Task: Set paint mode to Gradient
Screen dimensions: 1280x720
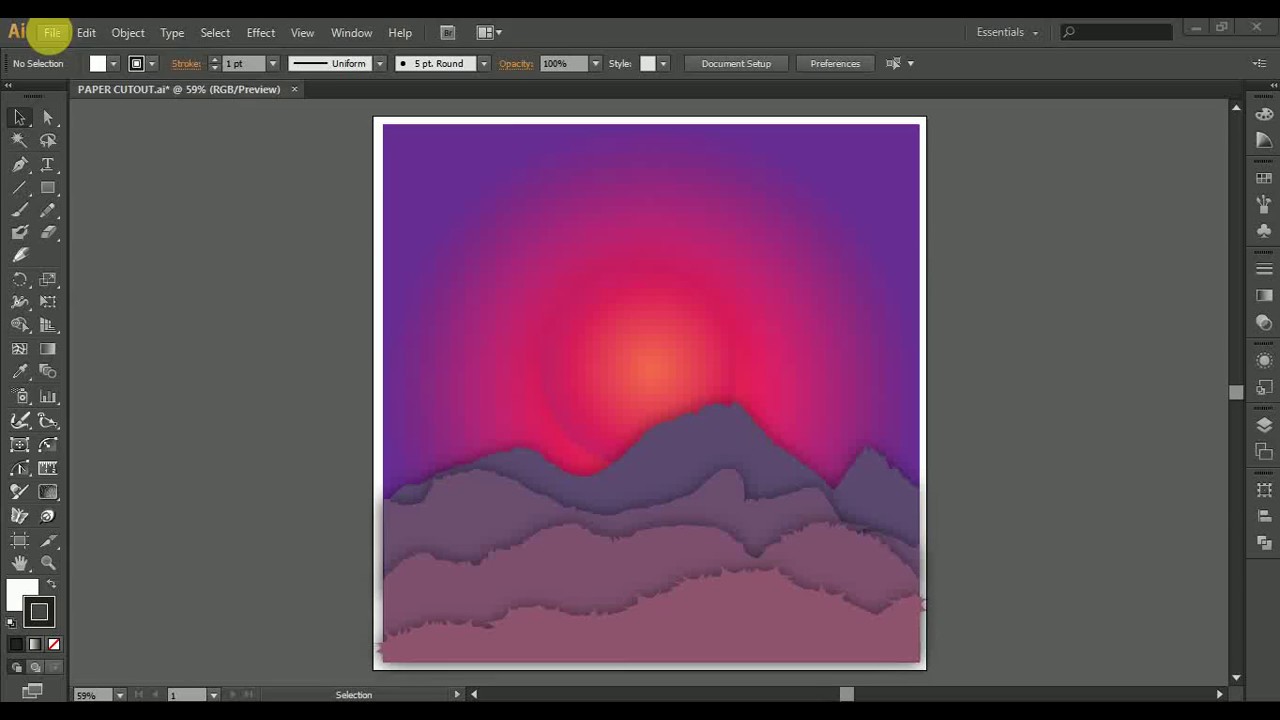Action: 35,645
